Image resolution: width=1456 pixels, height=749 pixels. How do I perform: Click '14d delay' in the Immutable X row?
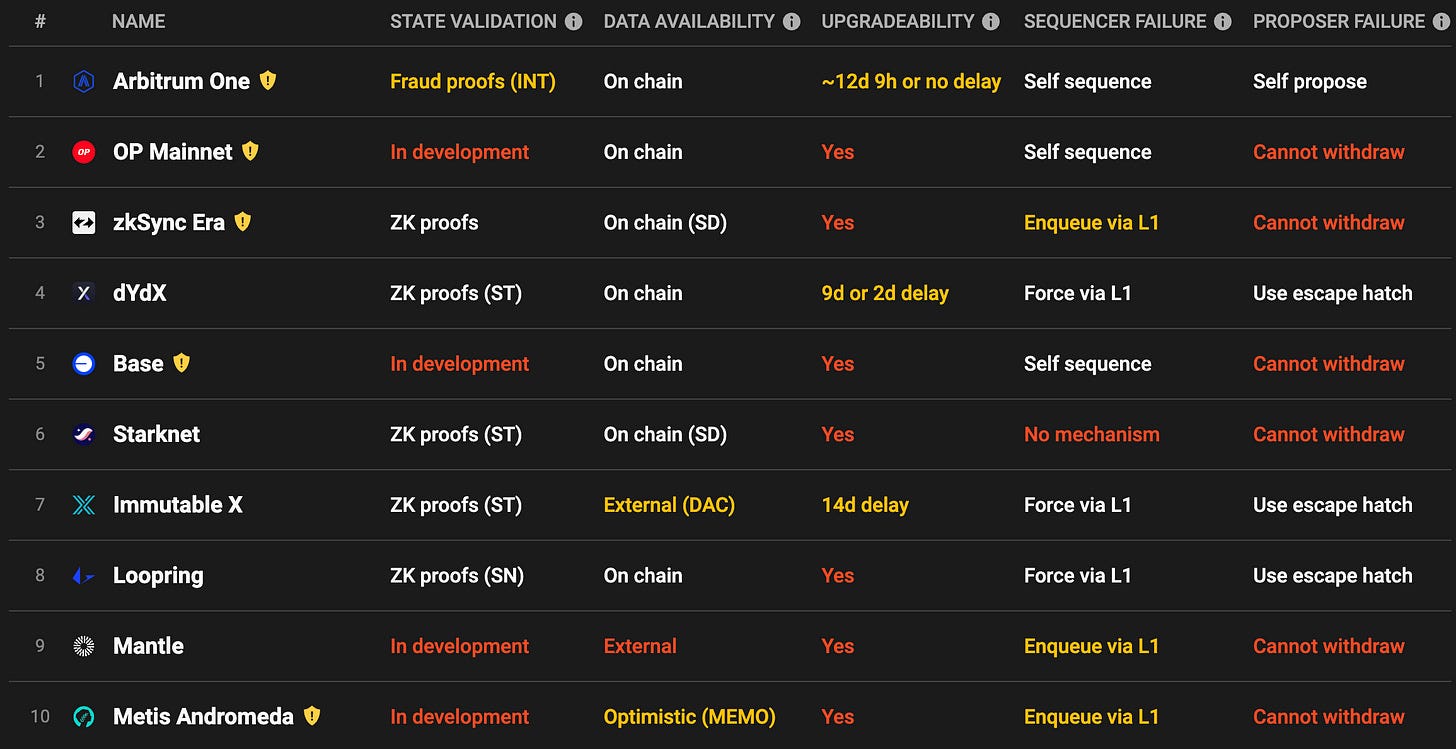[865, 505]
